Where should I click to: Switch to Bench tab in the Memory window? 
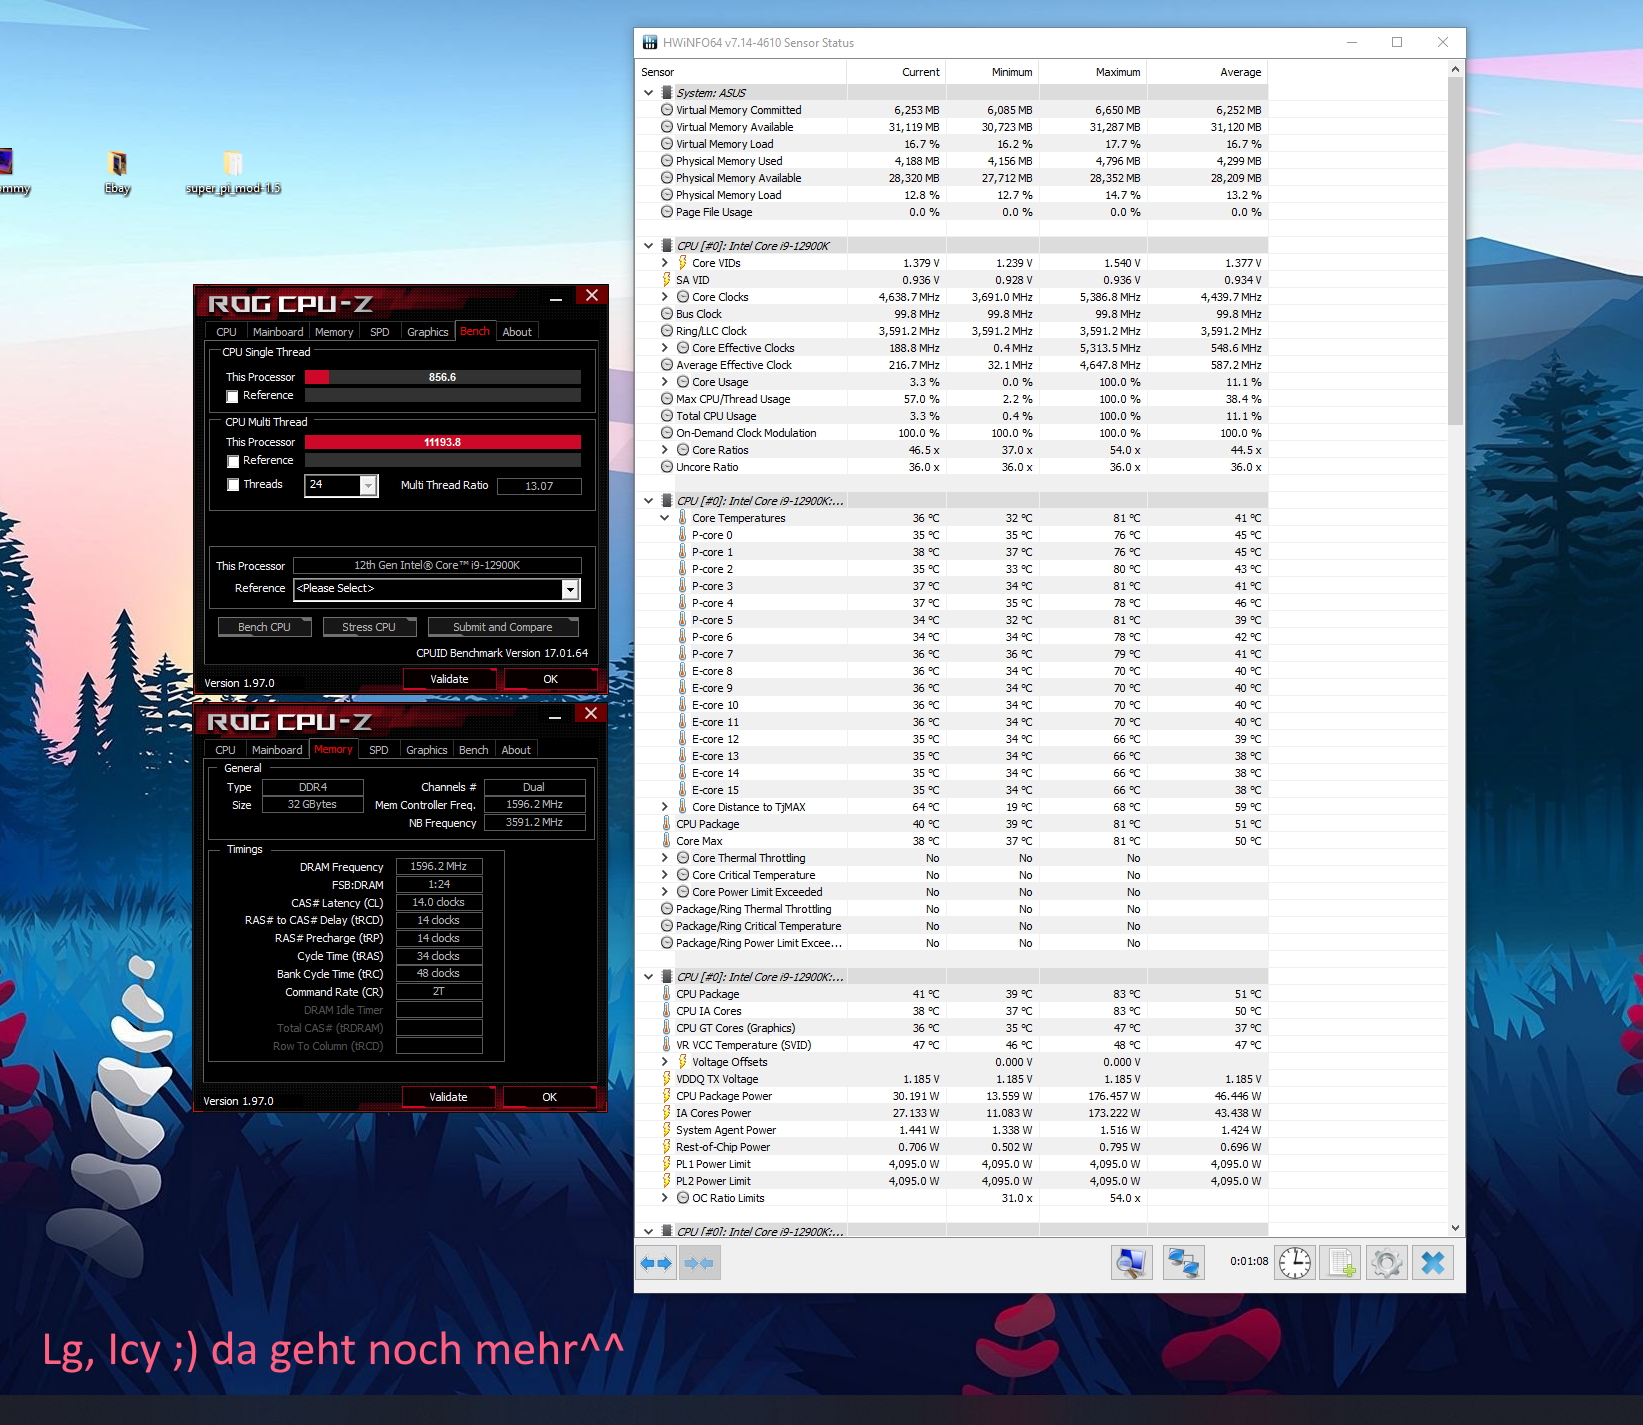coord(474,750)
